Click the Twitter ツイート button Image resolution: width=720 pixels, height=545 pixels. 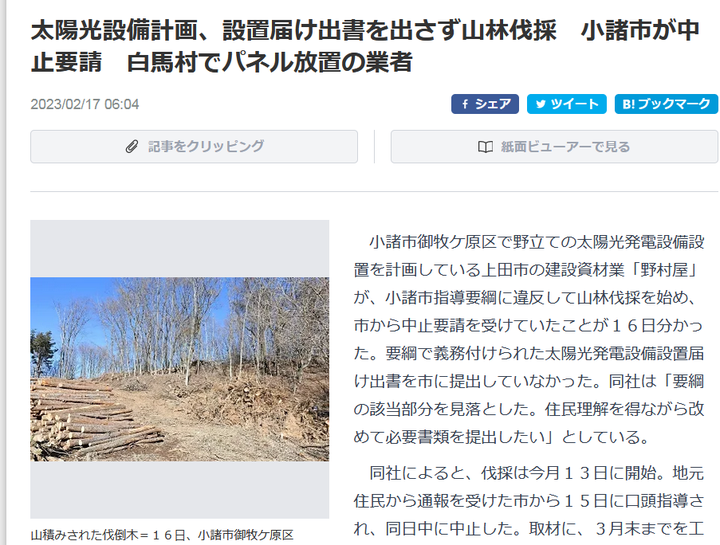coord(567,104)
